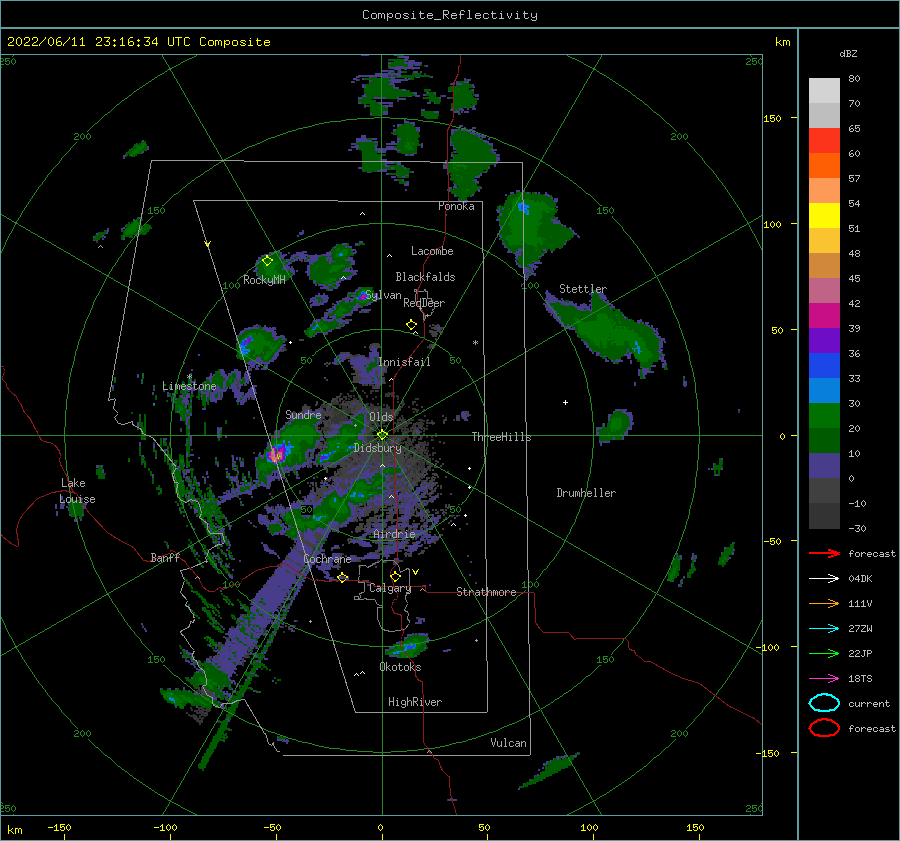Click the Olds label

coord(381,417)
